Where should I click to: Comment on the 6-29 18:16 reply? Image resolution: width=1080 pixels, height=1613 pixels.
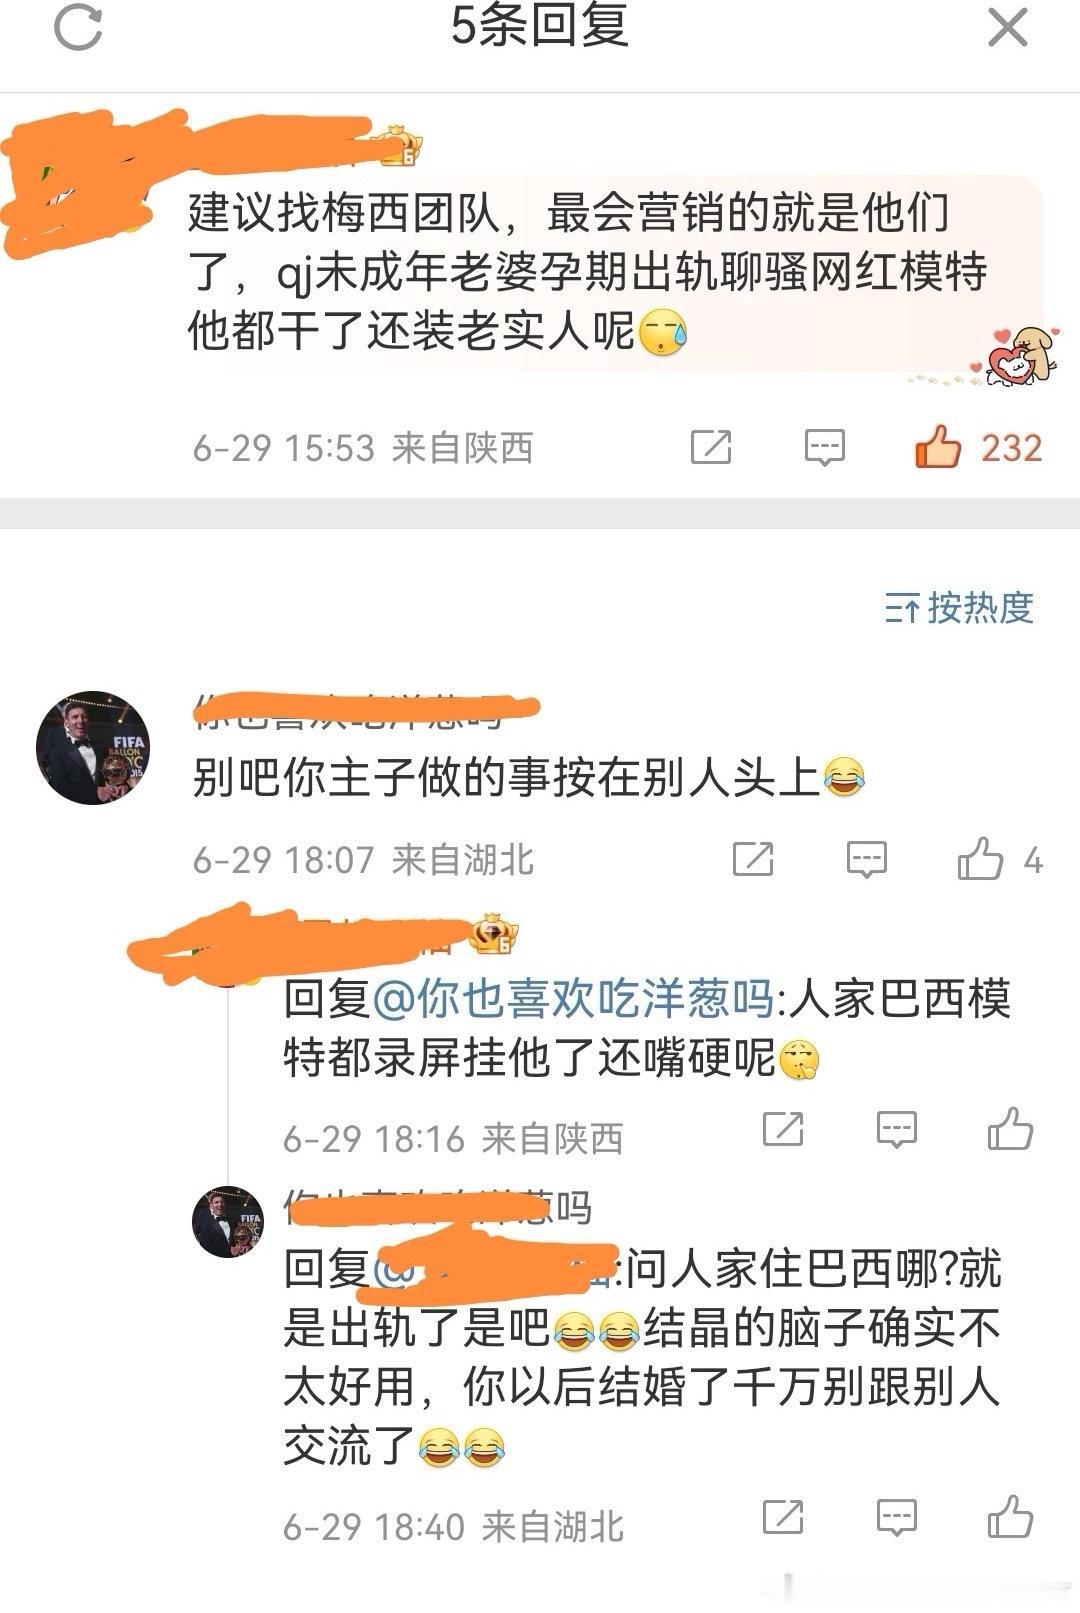[x=896, y=1129]
